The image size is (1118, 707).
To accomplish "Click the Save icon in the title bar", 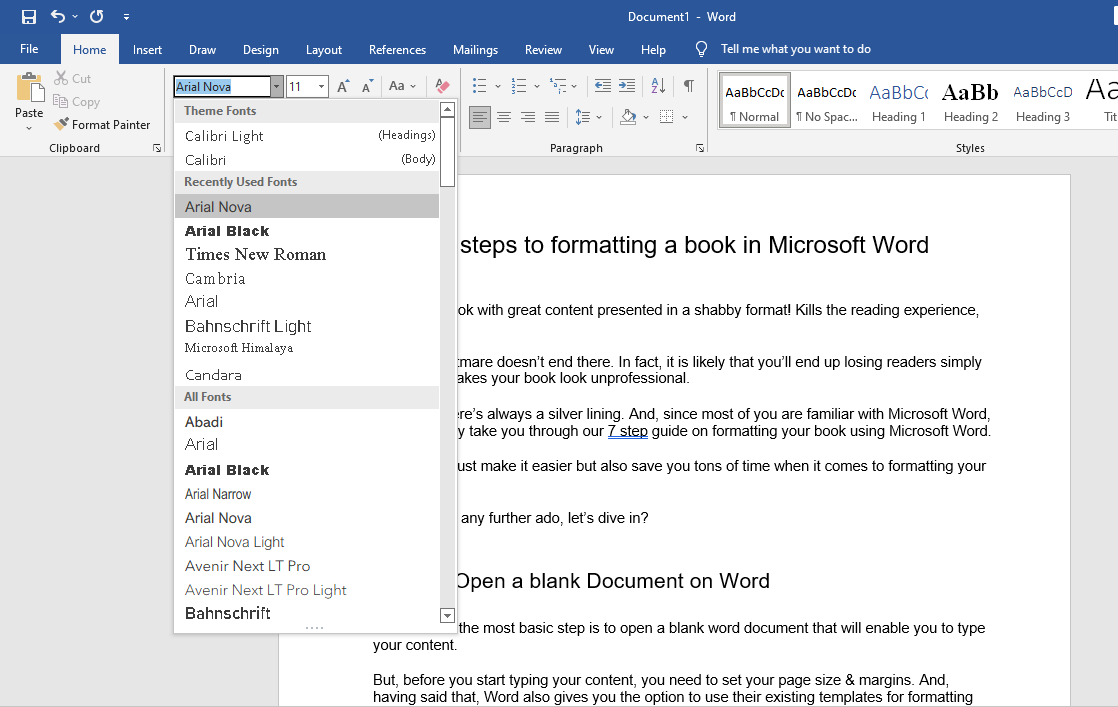I will [x=29, y=17].
